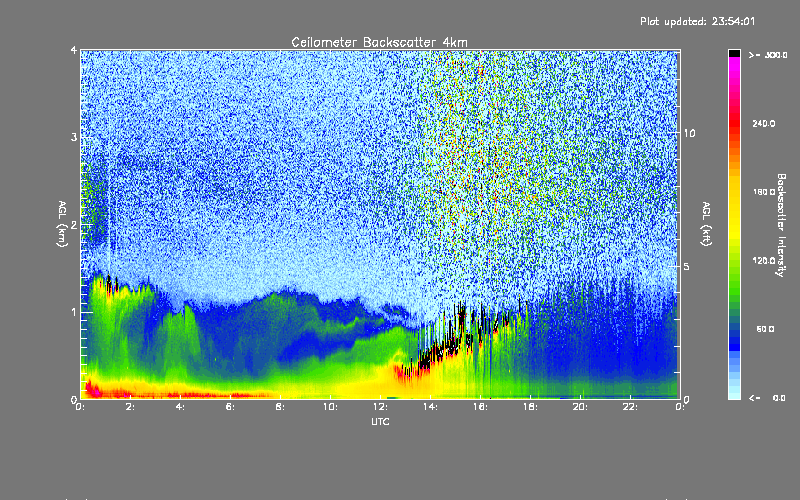Click the 3 km tick on the AGL axis
This screenshot has width=800, height=500.
tap(74, 137)
